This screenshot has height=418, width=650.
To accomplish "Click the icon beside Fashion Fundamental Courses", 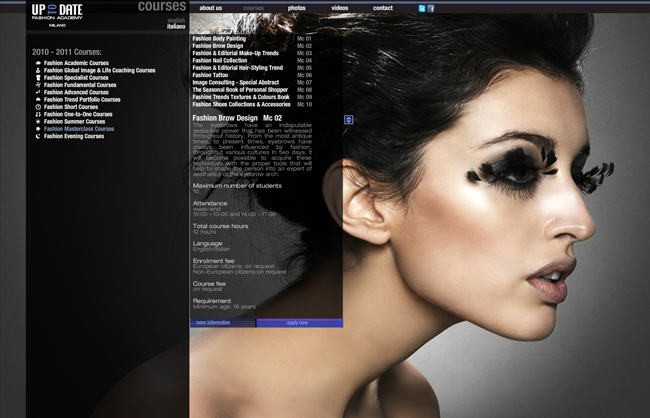I will (38, 85).
